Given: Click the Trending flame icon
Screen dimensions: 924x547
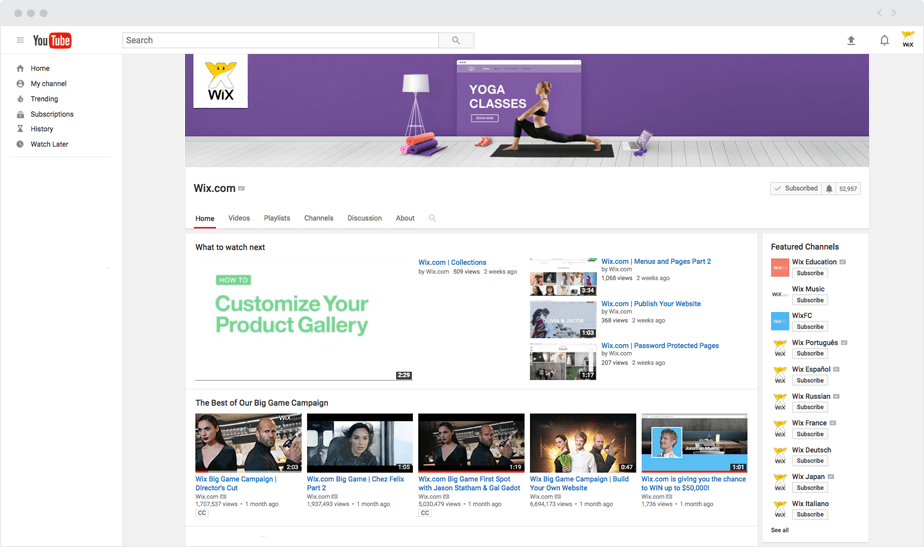Looking at the screenshot, I should pyautogui.click(x=20, y=99).
